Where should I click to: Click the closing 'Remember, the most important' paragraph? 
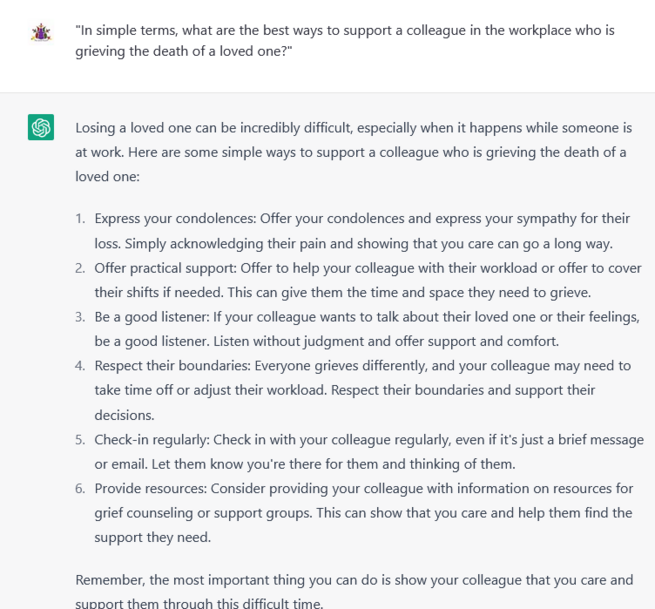(x=354, y=591)
